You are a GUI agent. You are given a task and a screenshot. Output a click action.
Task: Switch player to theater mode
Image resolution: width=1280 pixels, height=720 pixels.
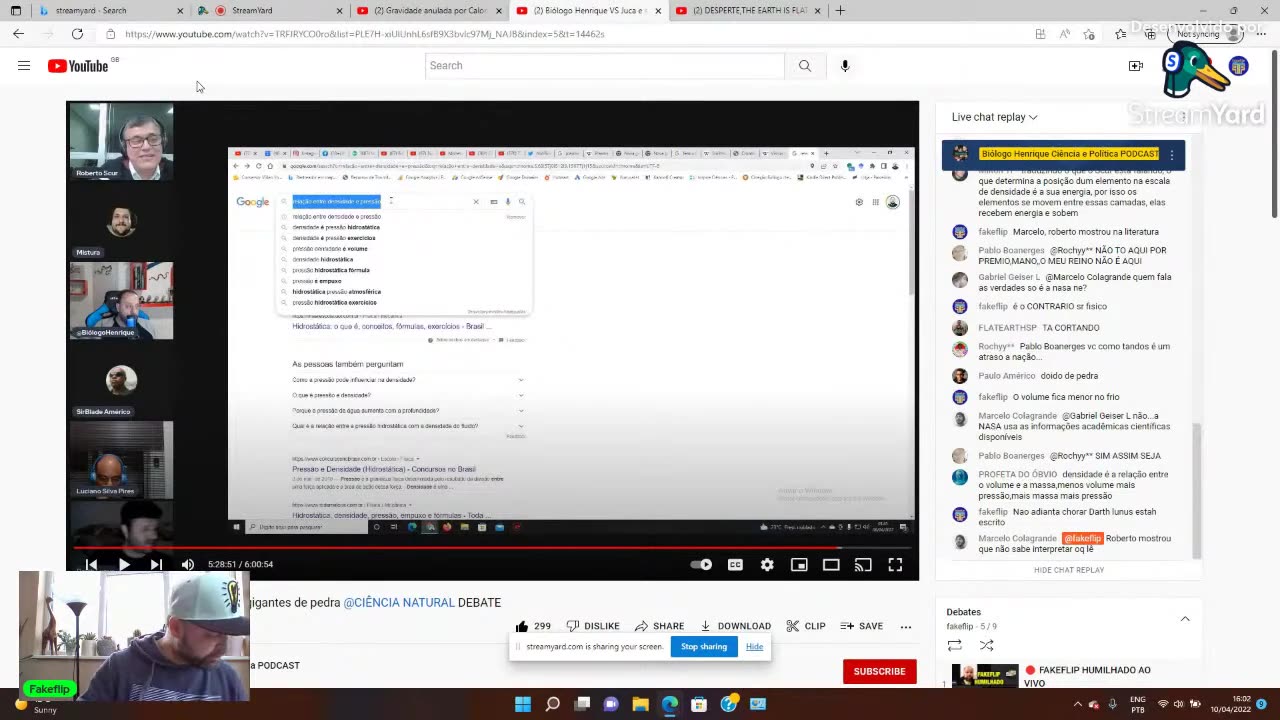point(831,564)
